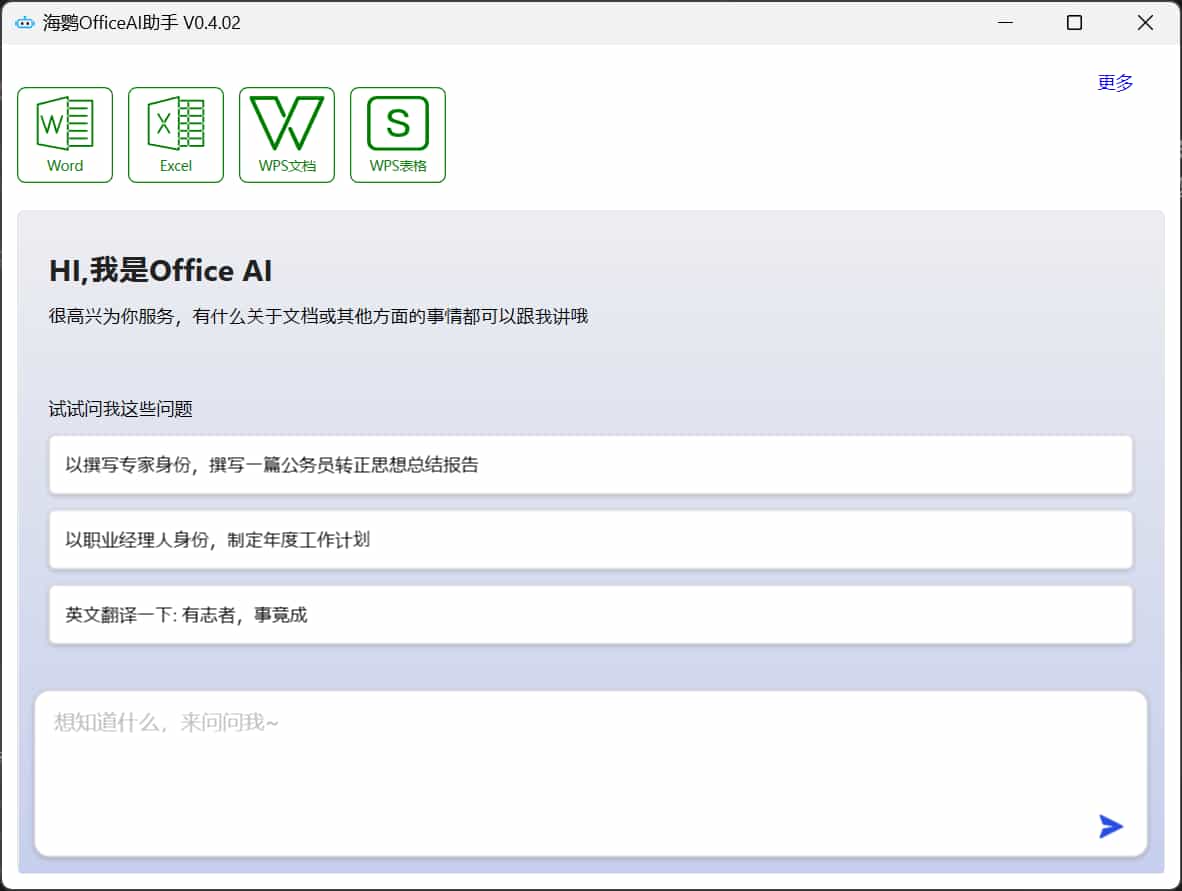Select the 英文翻译一下 suggestion
This screenshot has height=891, width=1182.
(590, 615)
